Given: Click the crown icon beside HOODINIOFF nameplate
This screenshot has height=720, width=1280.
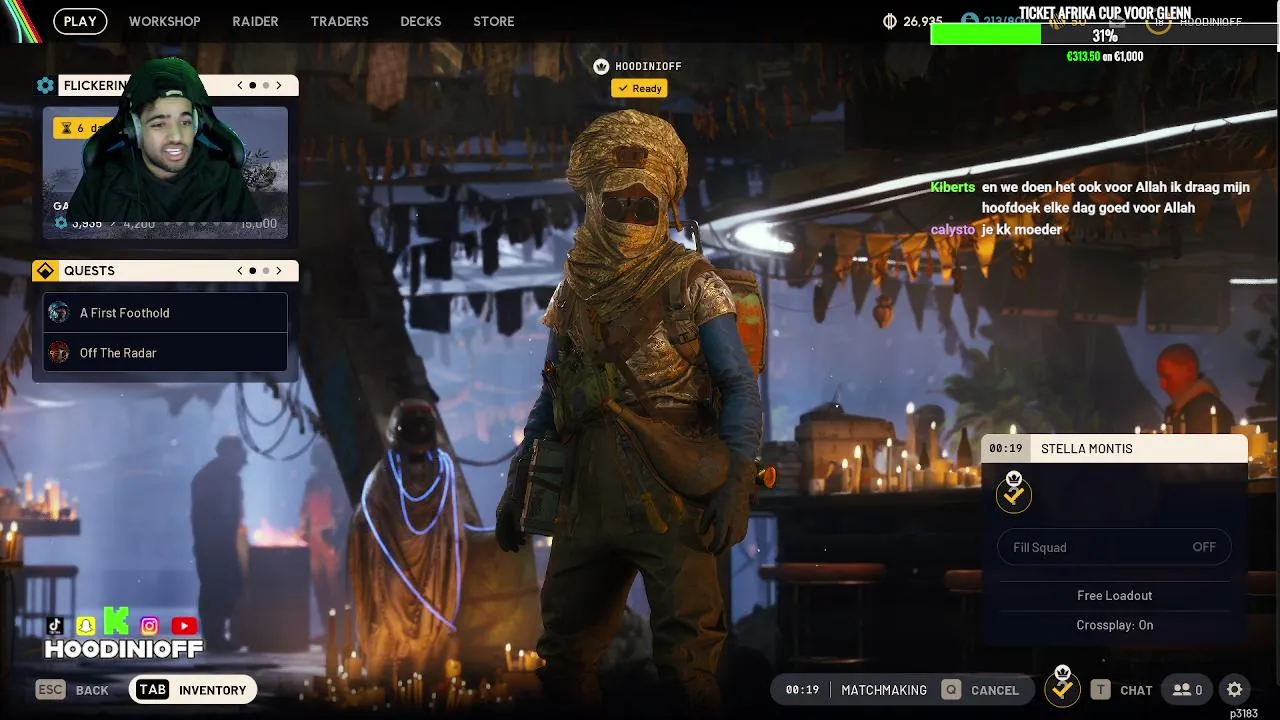Looking at the screenshot, I should [601, 66].
